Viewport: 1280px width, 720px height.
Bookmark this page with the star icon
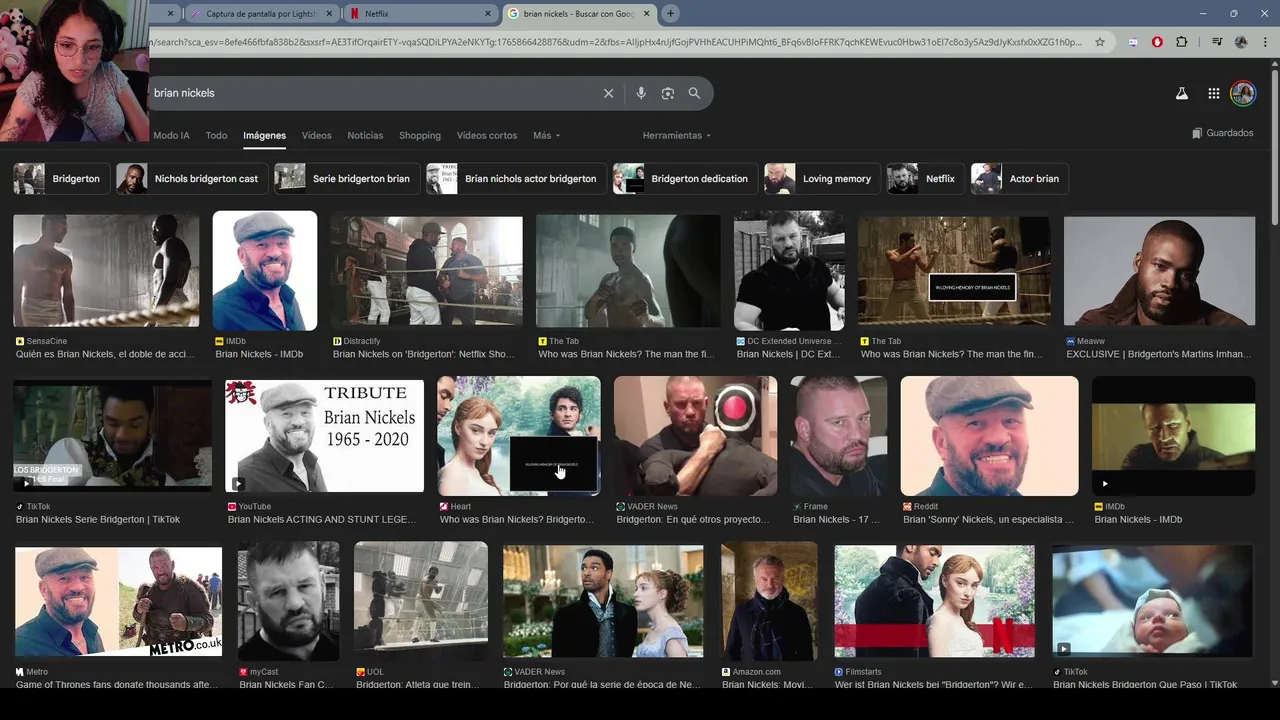pyautogui.click(x=1100, y=42)
